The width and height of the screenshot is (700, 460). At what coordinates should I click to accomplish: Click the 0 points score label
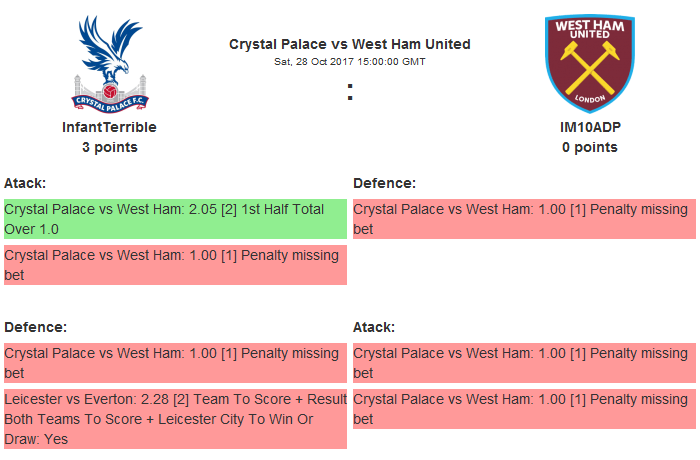589,147
